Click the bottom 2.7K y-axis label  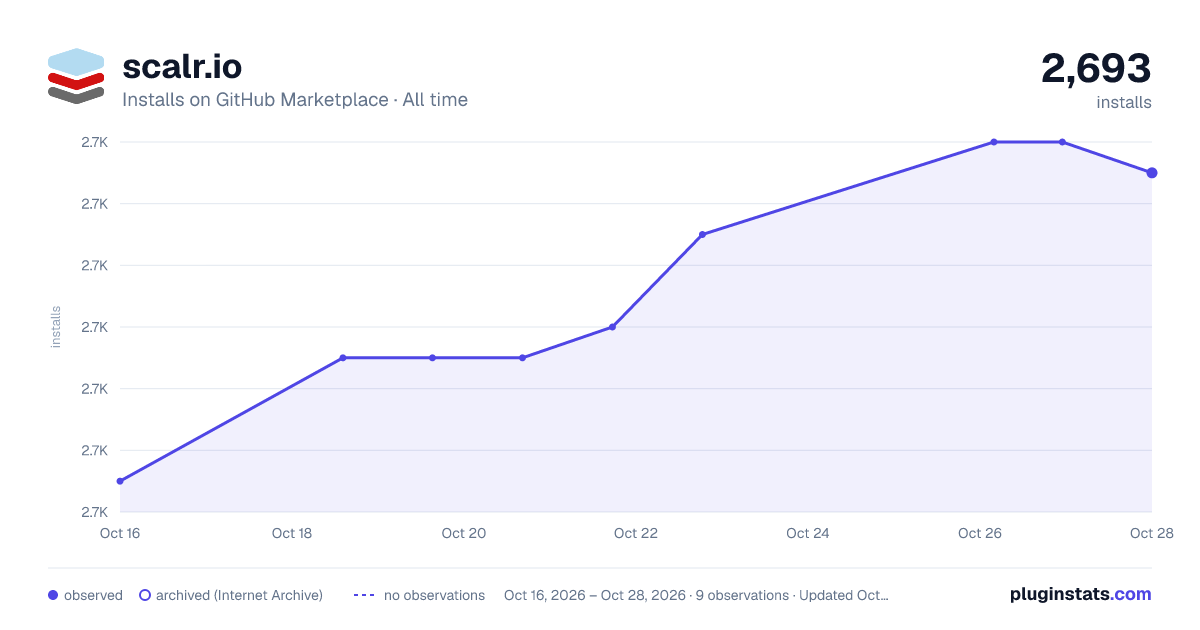pyautogui.click(x=95, y=512)
